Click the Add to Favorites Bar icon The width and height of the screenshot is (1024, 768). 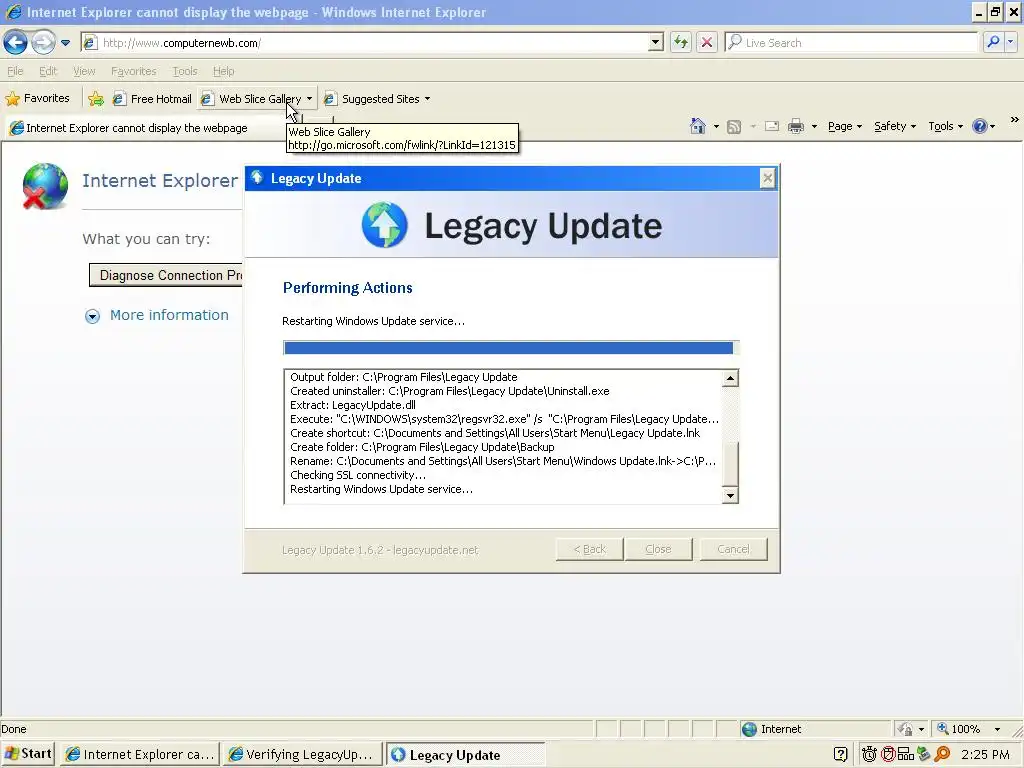click(95, 99)
